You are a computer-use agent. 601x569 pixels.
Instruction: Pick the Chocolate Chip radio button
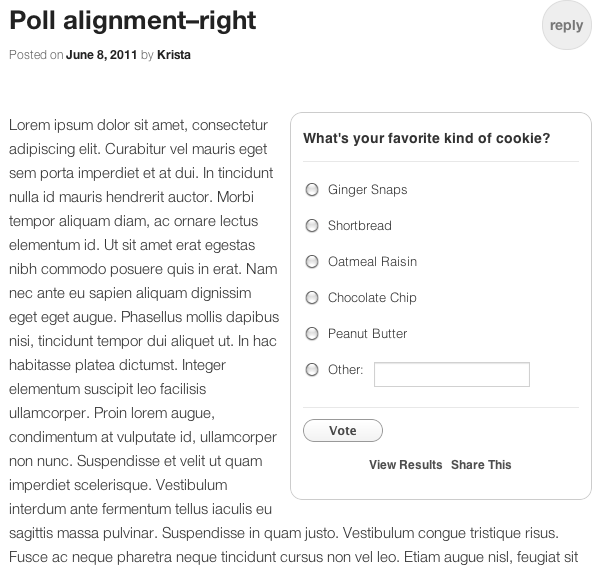click(x=312, y=298)
